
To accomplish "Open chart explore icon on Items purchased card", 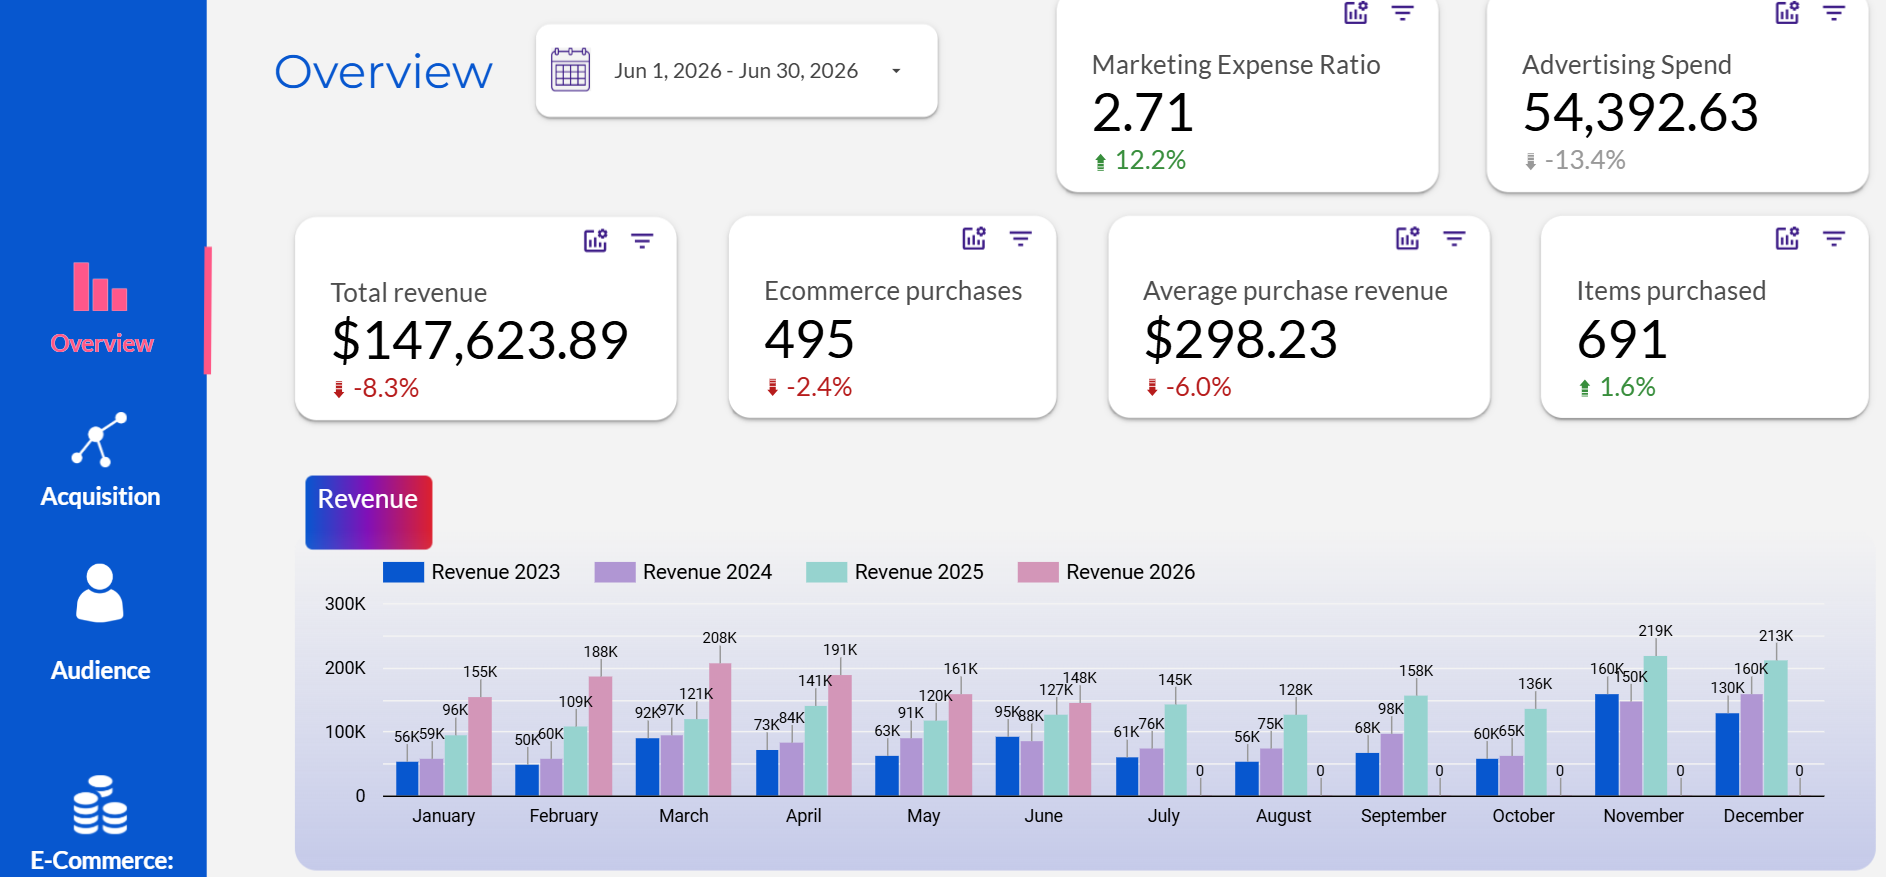I will [x=1787, y=238].
